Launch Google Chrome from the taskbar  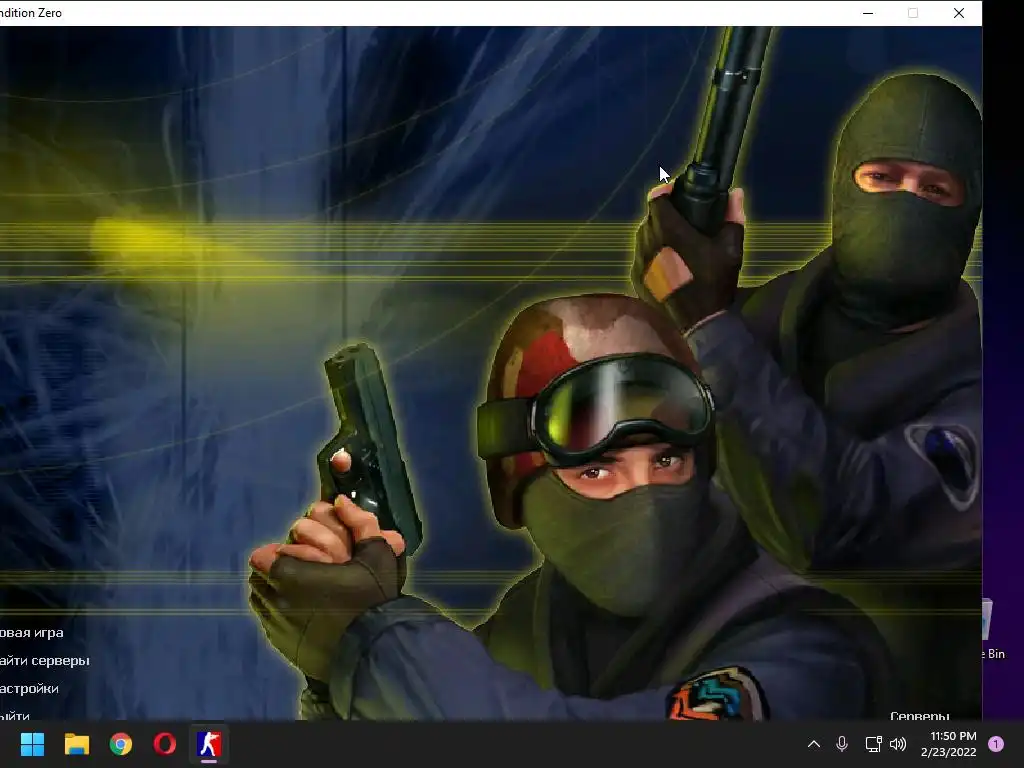[121, 744]
